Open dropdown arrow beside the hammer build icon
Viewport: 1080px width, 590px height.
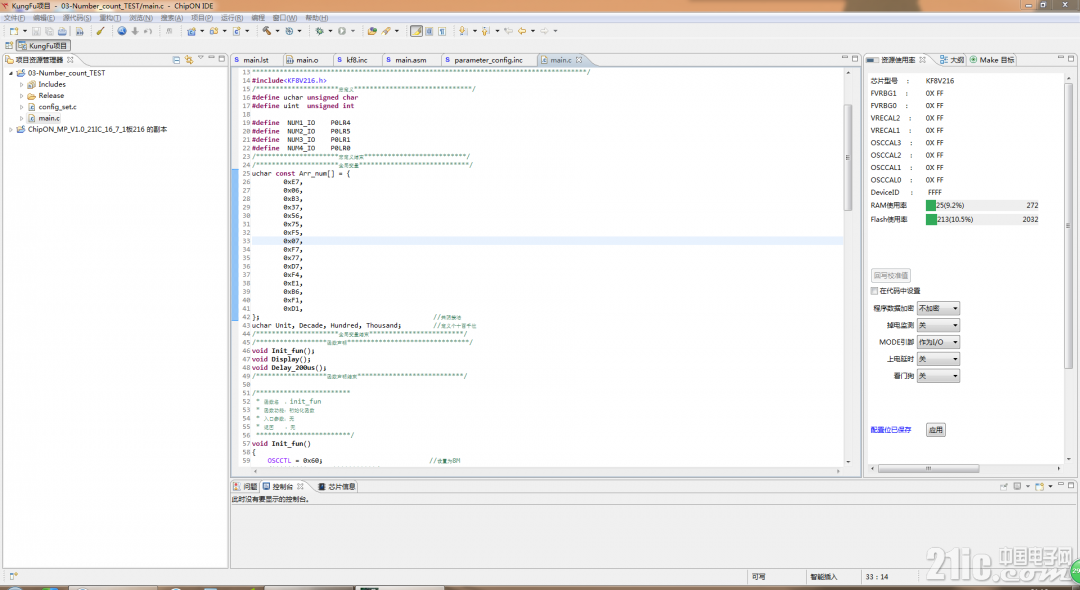click(278, 31)
